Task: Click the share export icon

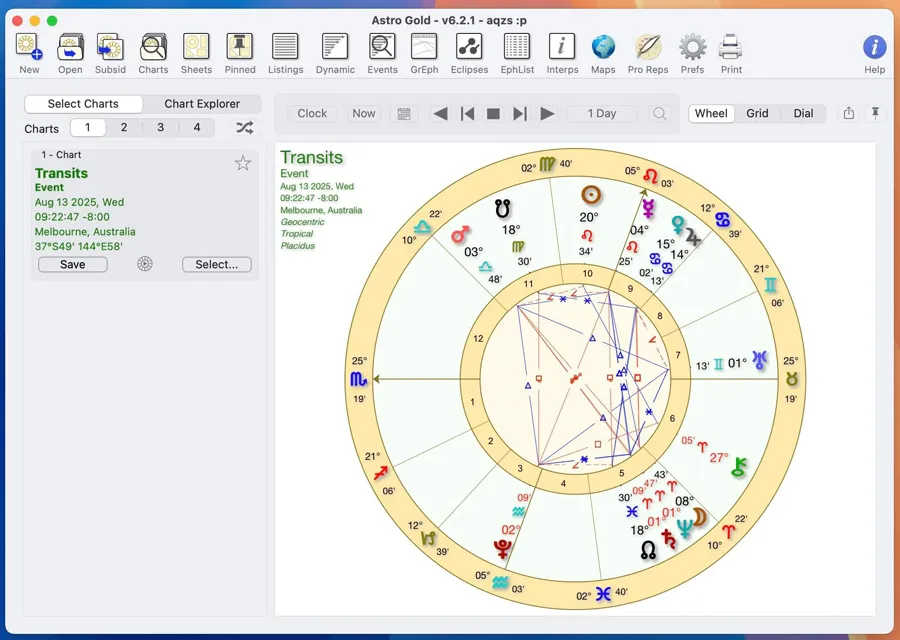Action: click(848, 113)
